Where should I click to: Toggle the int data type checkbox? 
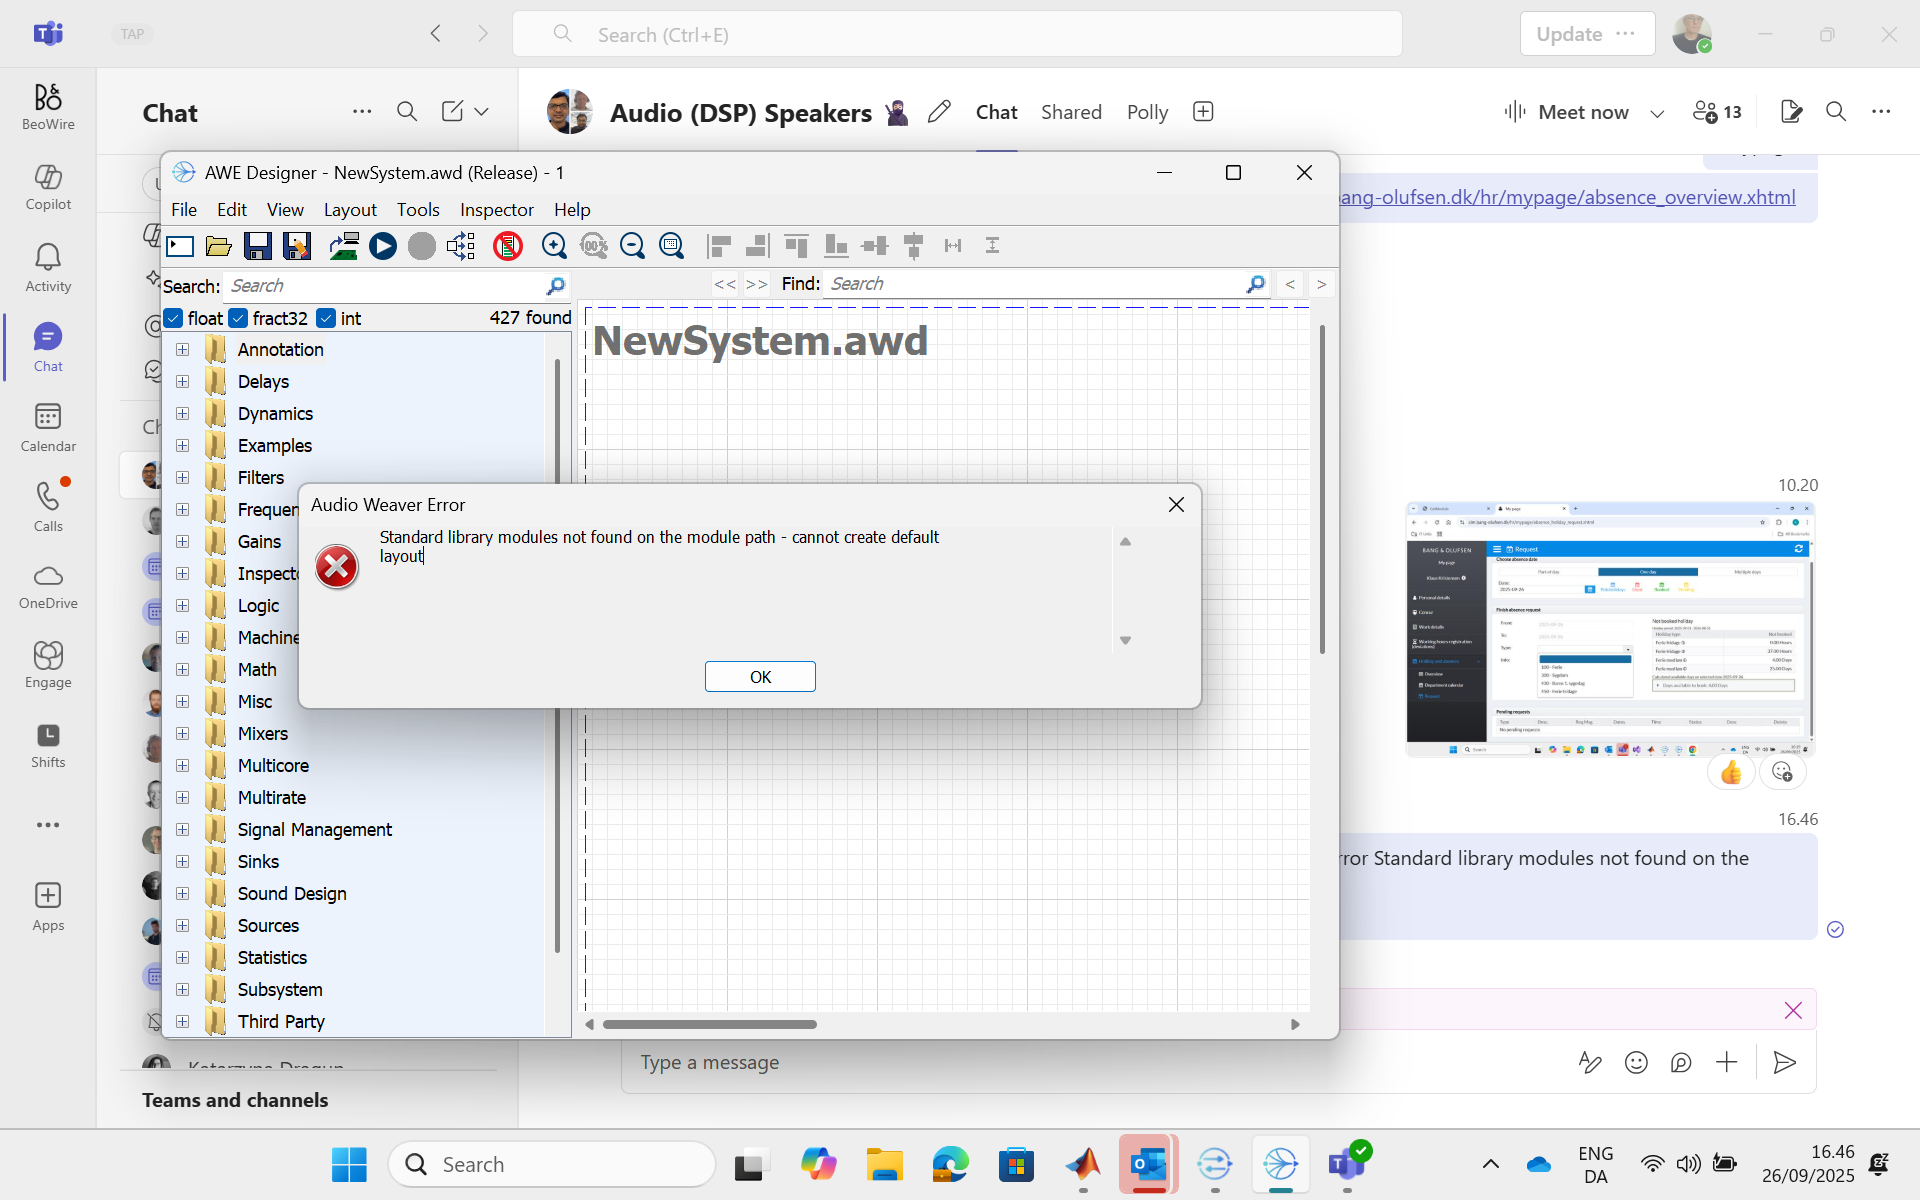[x=326, y=318]
